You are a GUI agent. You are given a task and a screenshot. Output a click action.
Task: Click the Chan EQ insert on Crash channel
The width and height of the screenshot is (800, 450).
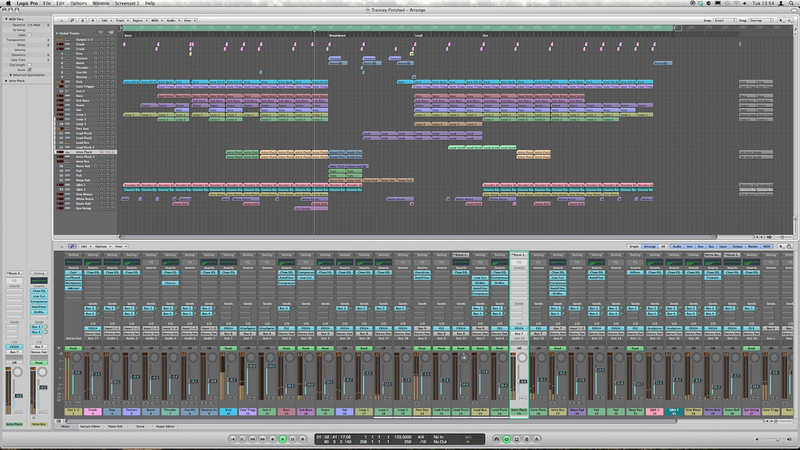(91, 272)
